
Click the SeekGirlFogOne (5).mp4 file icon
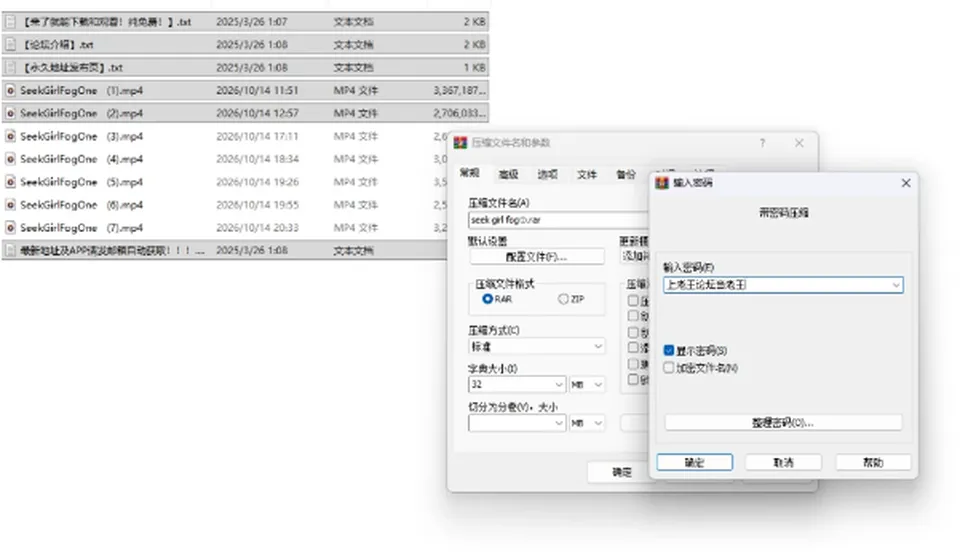10,182
